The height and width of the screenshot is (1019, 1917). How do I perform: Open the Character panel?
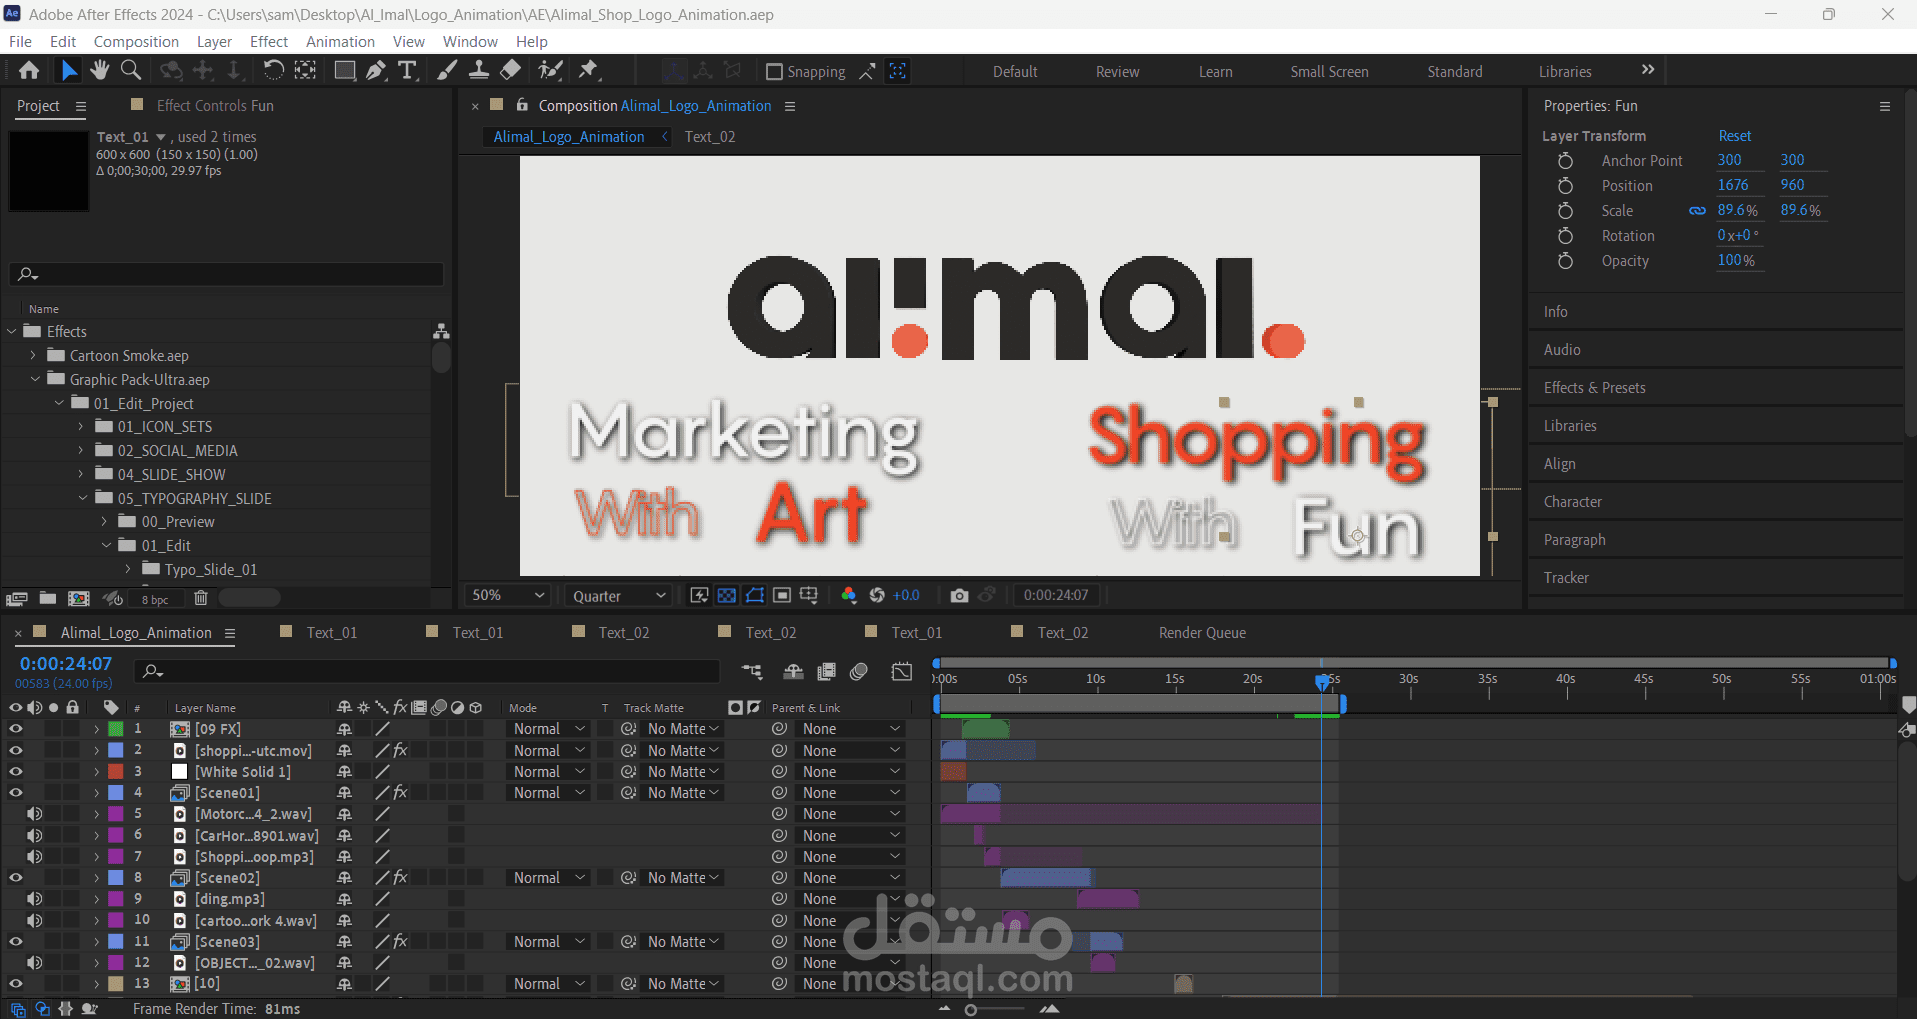[x=1572, y=502]
